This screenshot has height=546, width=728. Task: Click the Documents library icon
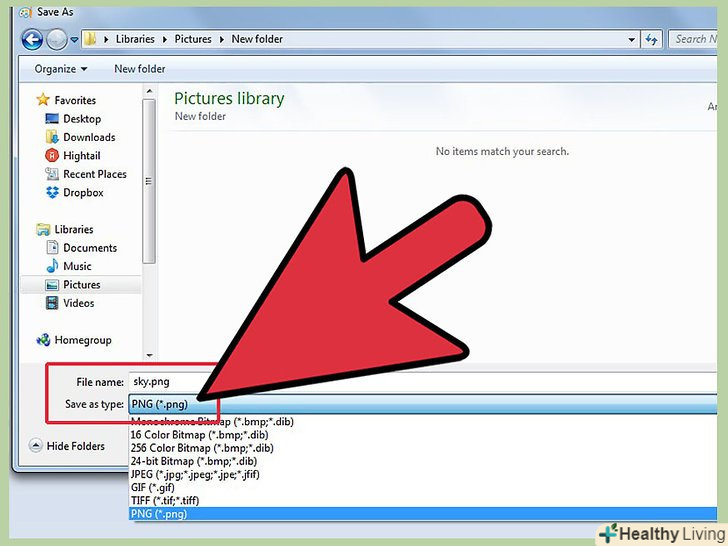[x=52, y=247]
